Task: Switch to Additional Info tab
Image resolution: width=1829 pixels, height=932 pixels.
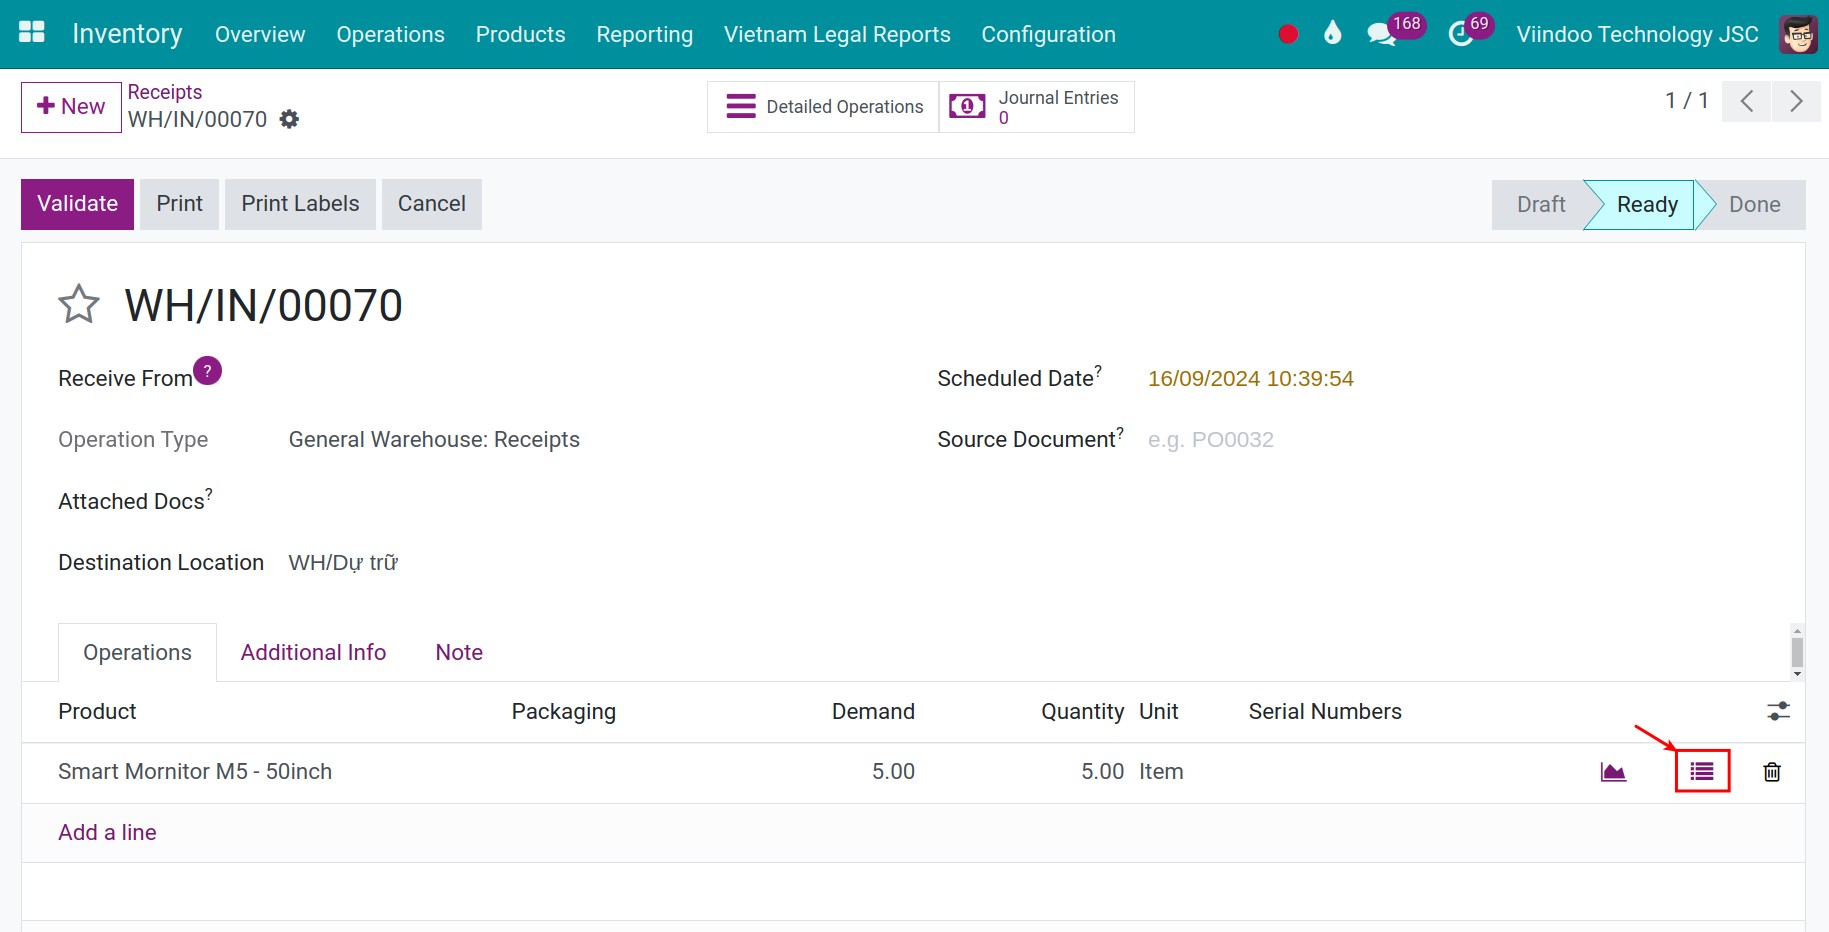Action: click(313, 652)
